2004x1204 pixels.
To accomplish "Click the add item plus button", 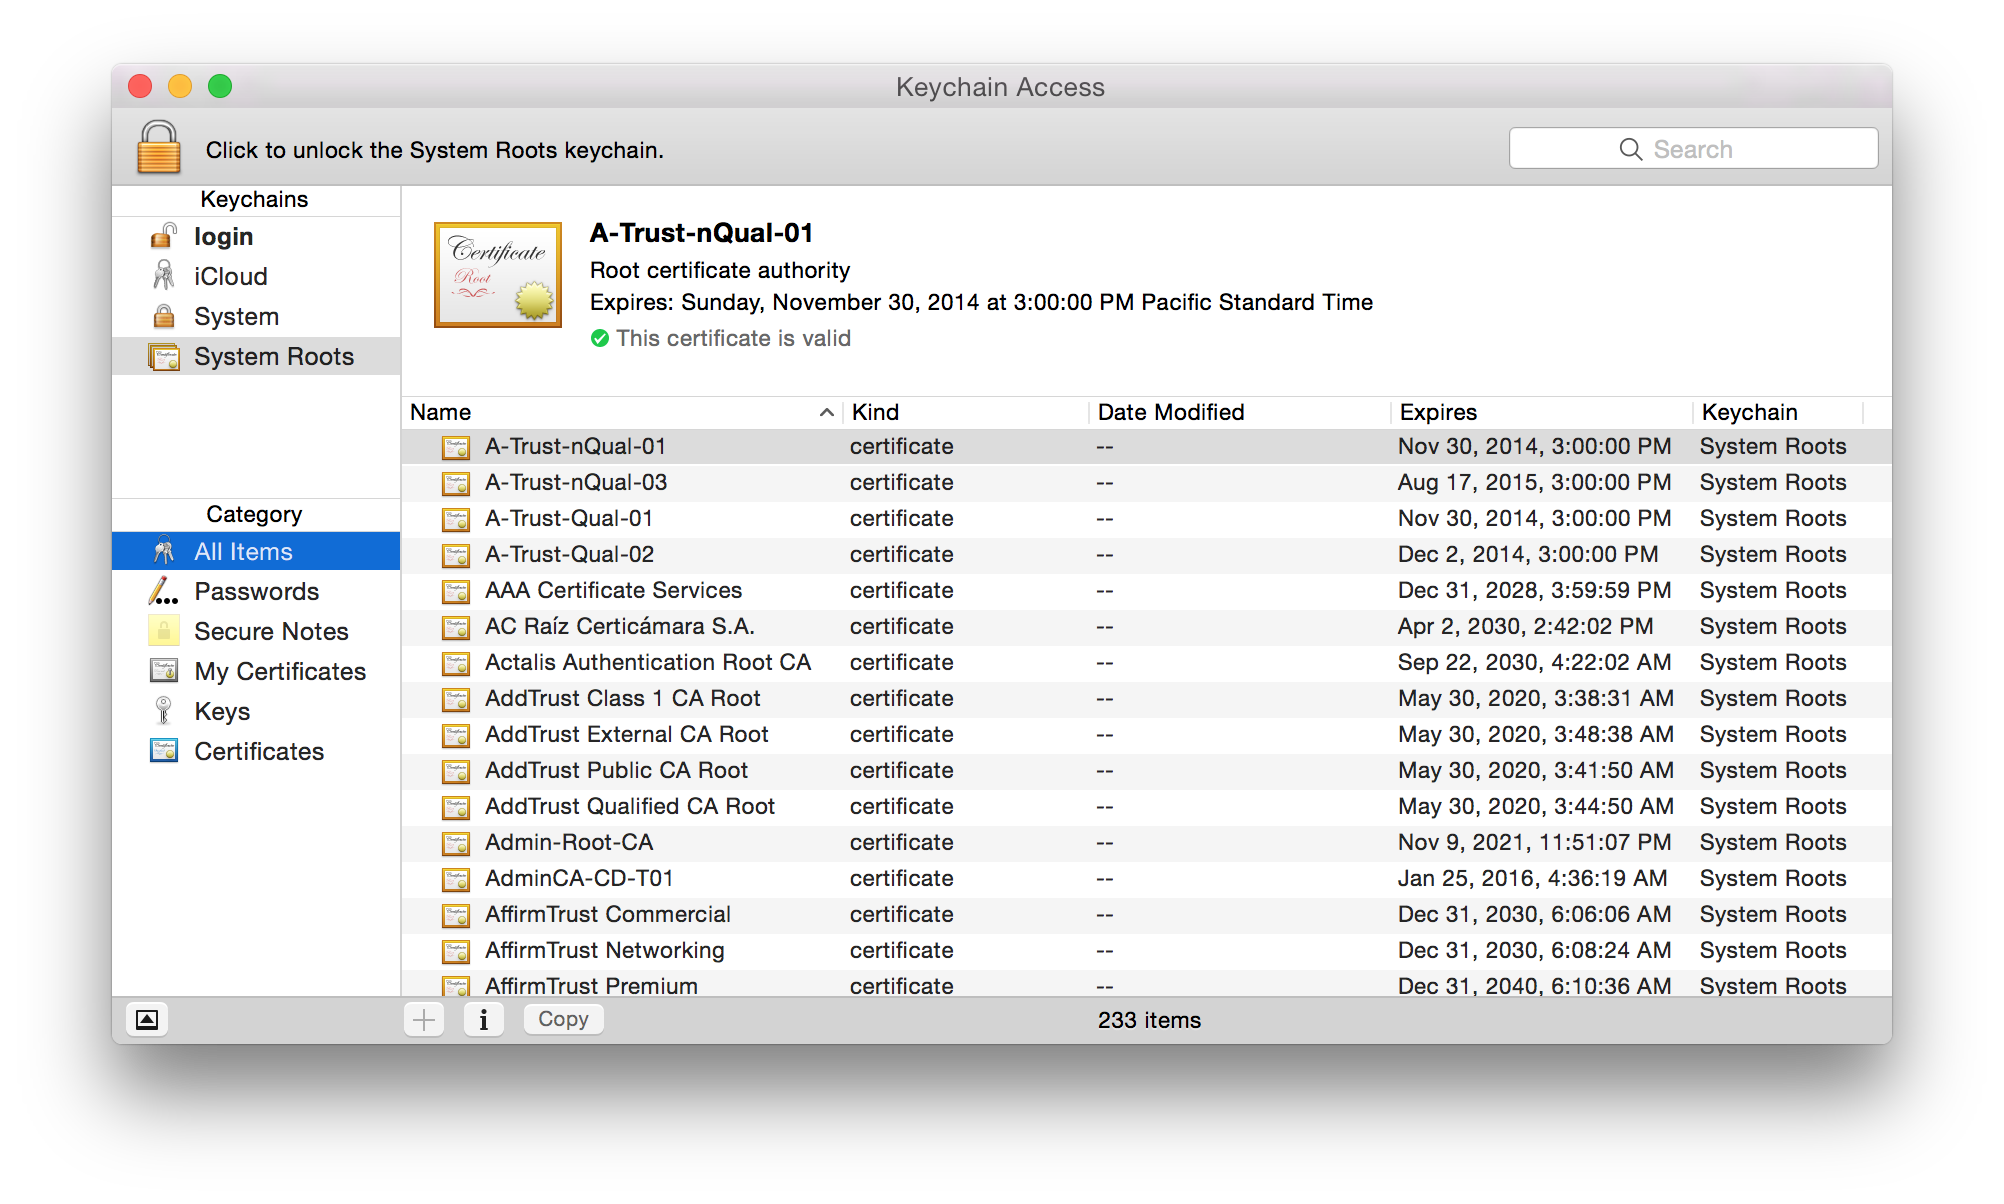I will pyautogui.click(x=424, y=1020).
